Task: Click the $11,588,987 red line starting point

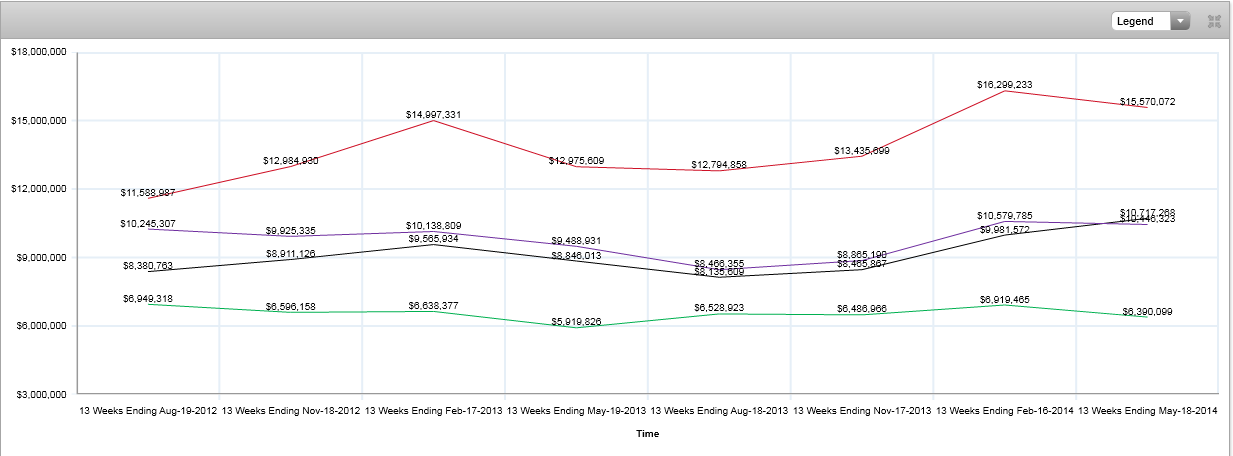Action: 148,198
